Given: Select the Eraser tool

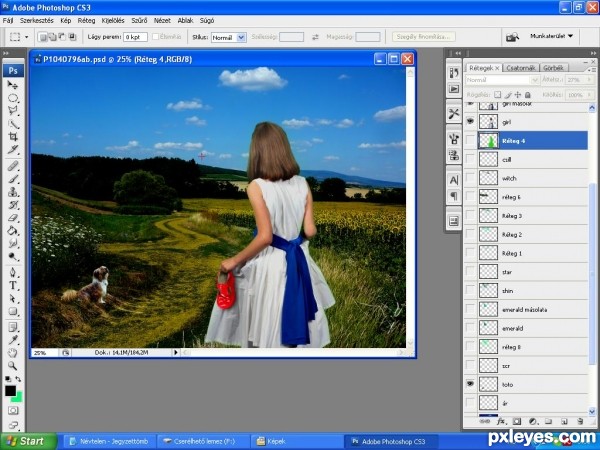Looking at the screenshot, I should click(x=13, y=218).
